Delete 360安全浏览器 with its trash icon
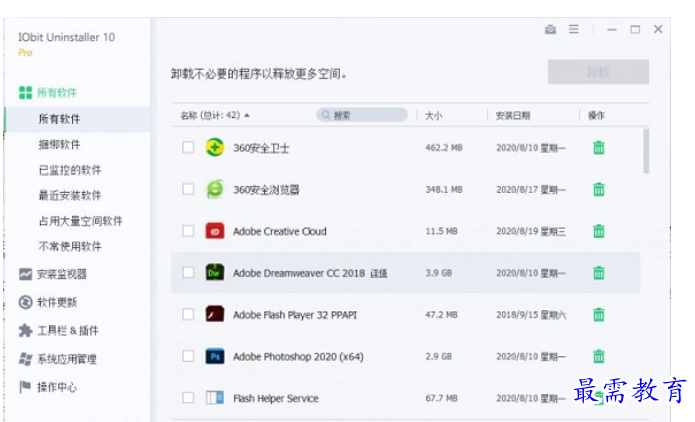695x422 pixels. (599, 189)
